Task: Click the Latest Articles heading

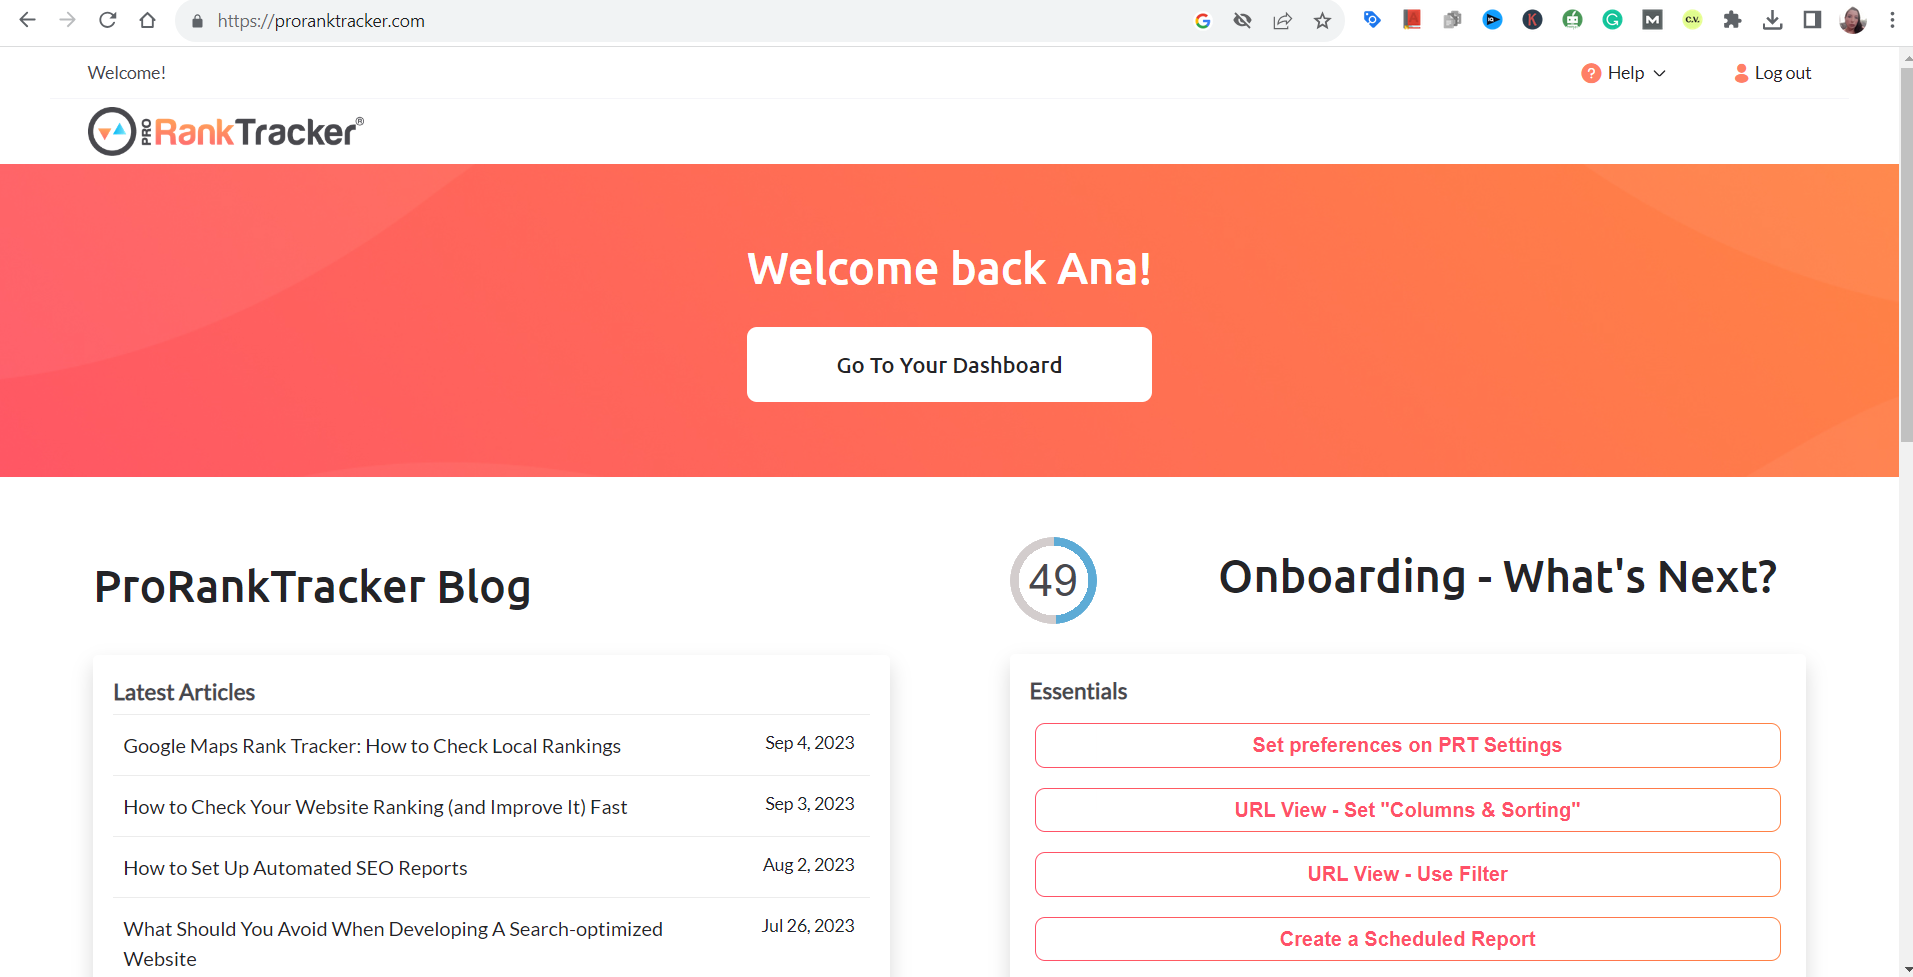Action: 184,692
